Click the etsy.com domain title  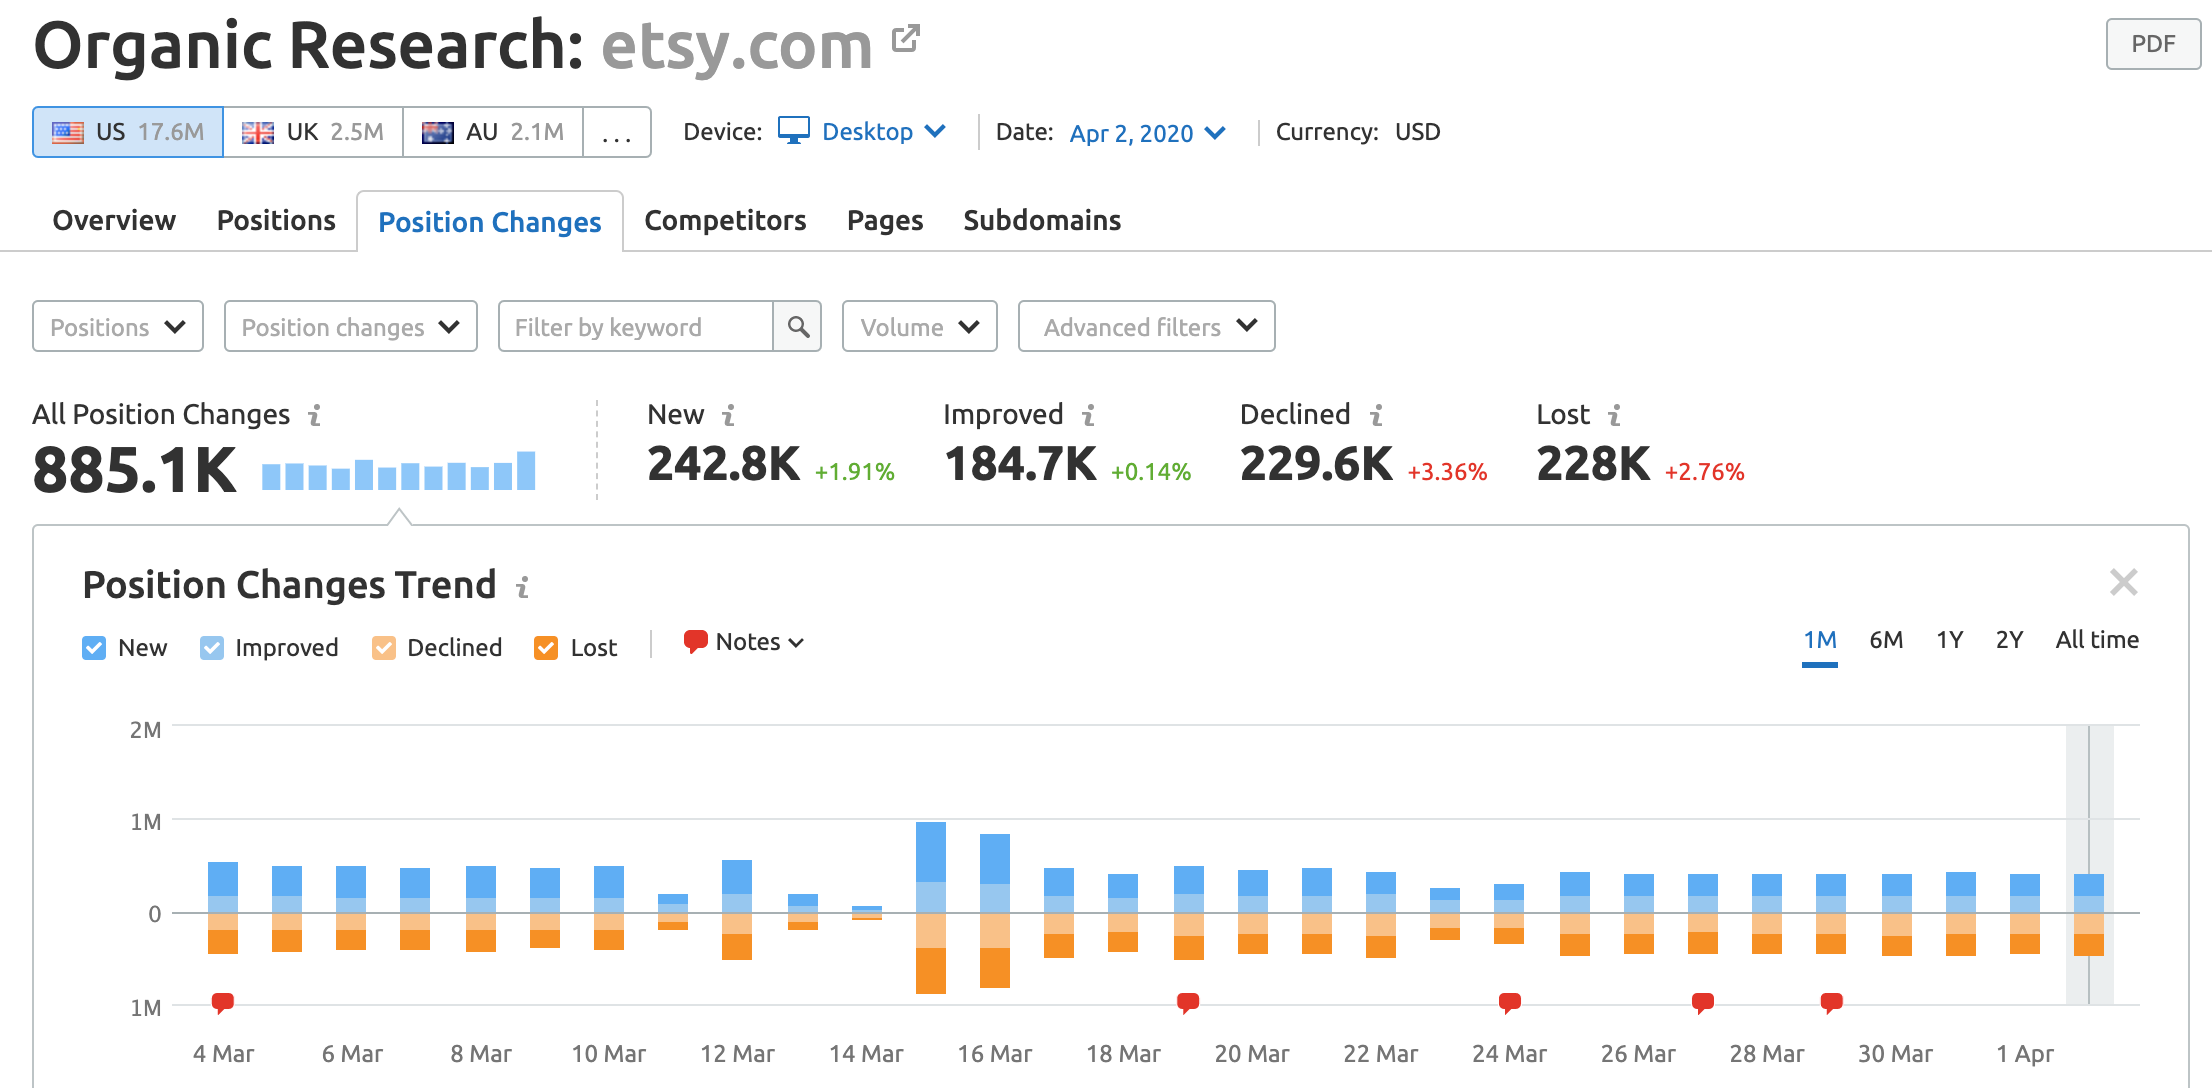pyautogui.click(x=737, y=46)
